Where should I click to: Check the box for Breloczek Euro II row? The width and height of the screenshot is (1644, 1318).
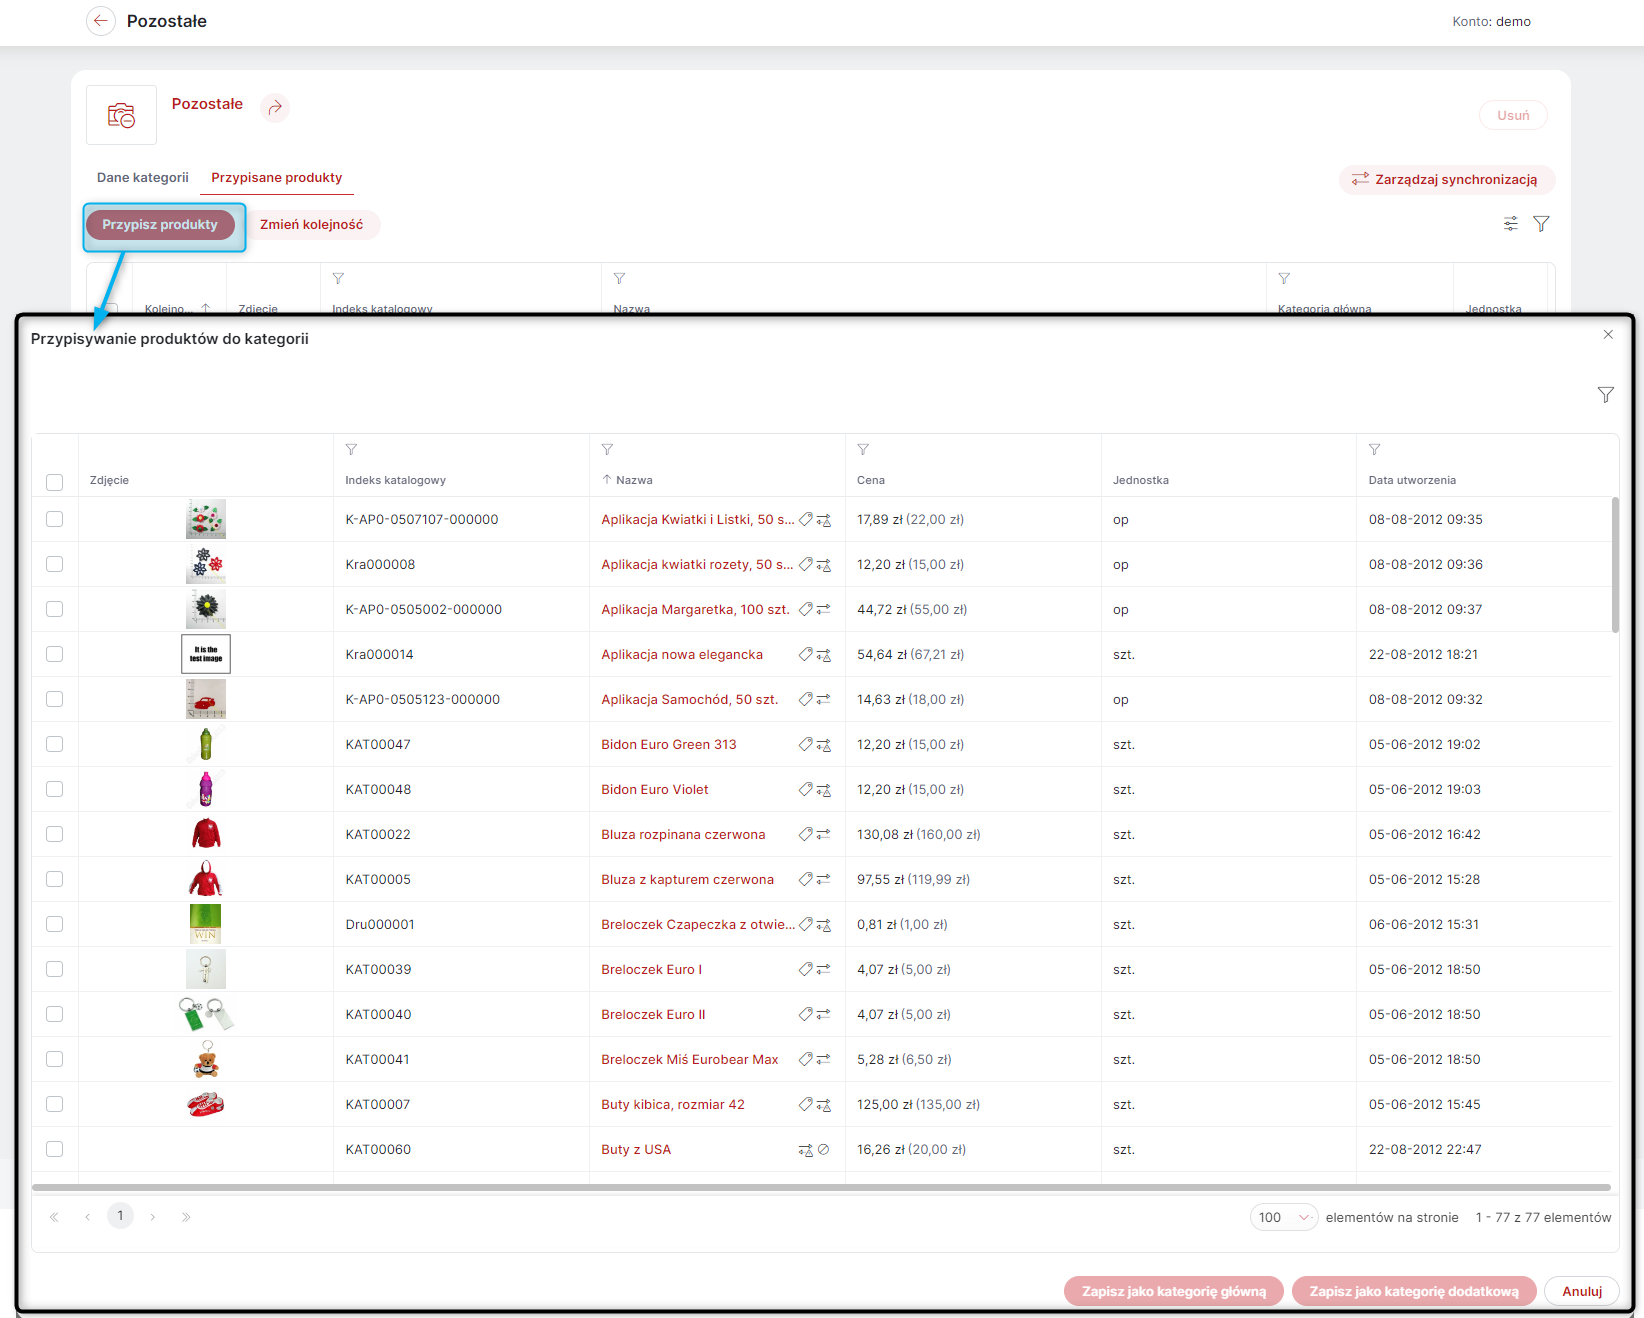pos(55,1014)
